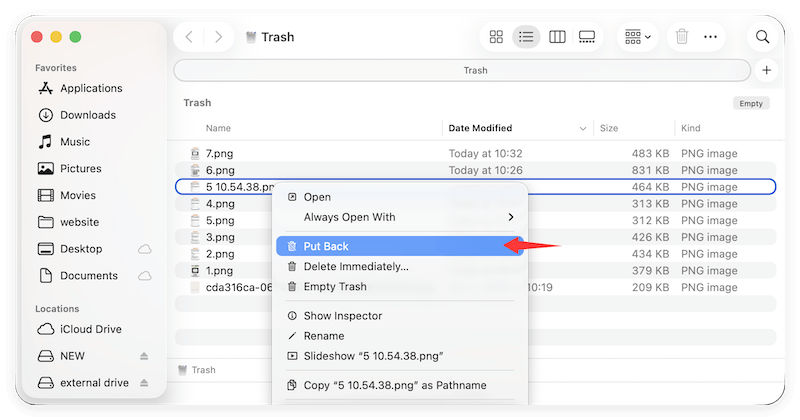The height and width of the screenshot is (420, 800).
Task: Open Downloads in the sidebar
Action: tap(78, 115)
